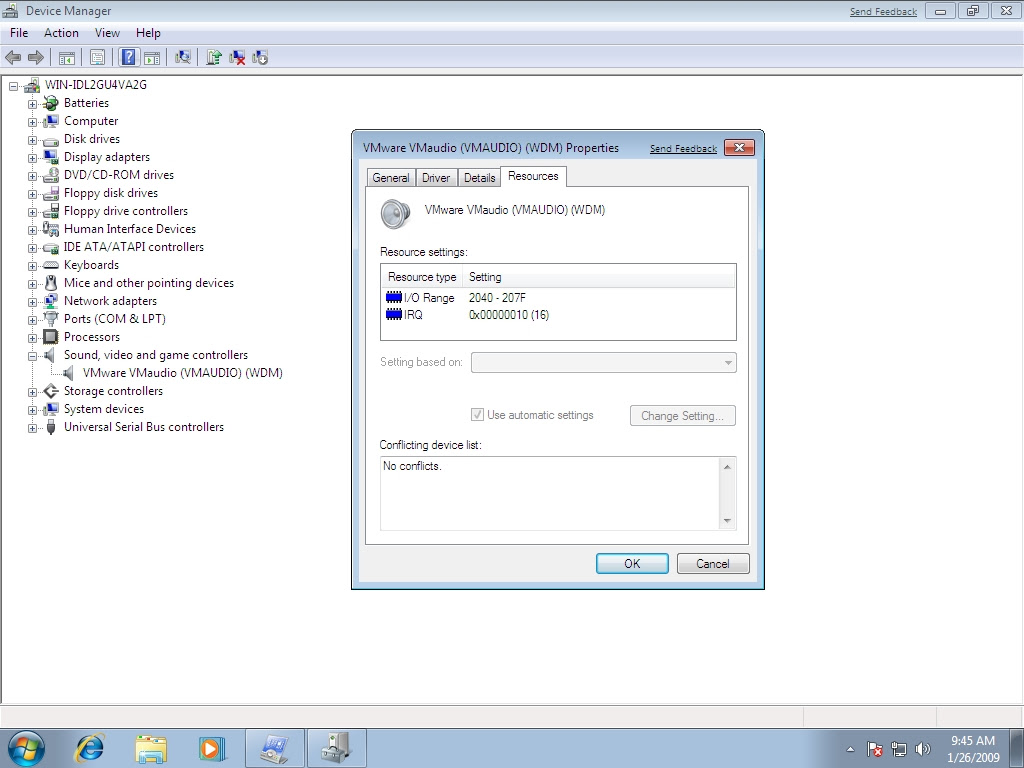This screenshot has width=1024, height=768.
Task: Expand the Storage controllers category
Action: 32,392
